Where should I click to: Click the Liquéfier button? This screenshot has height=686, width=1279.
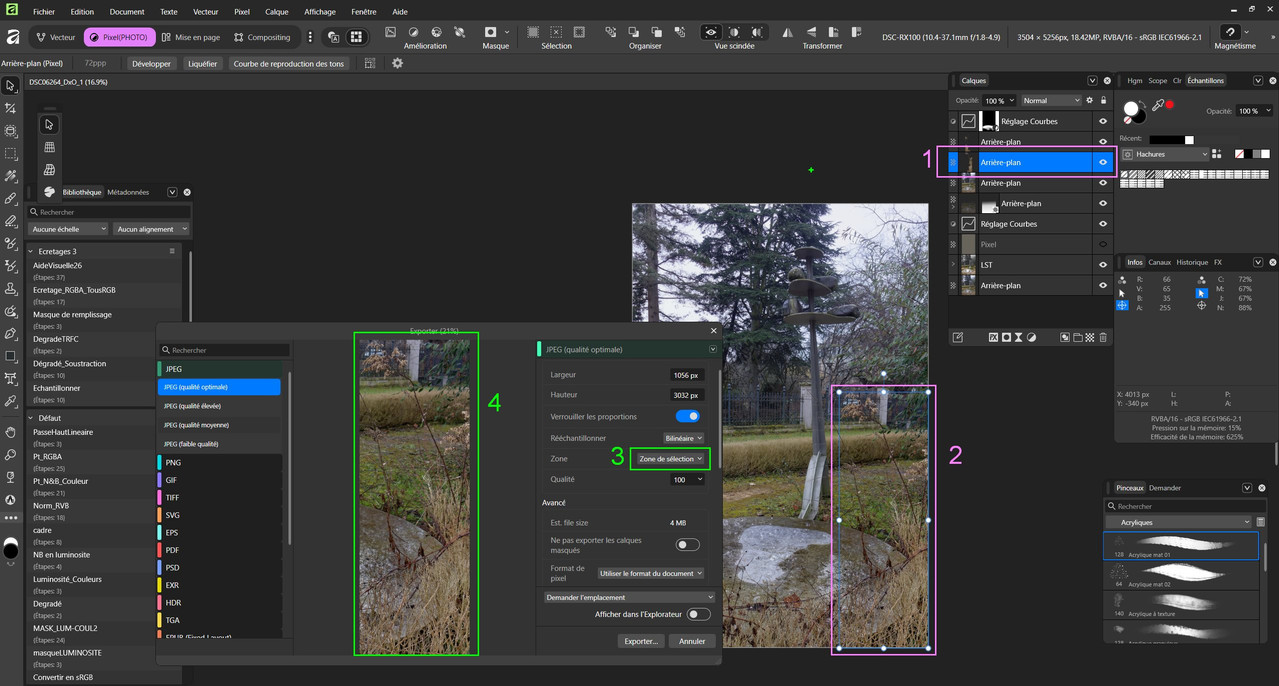pyautogui.click(x=202, y=63)
